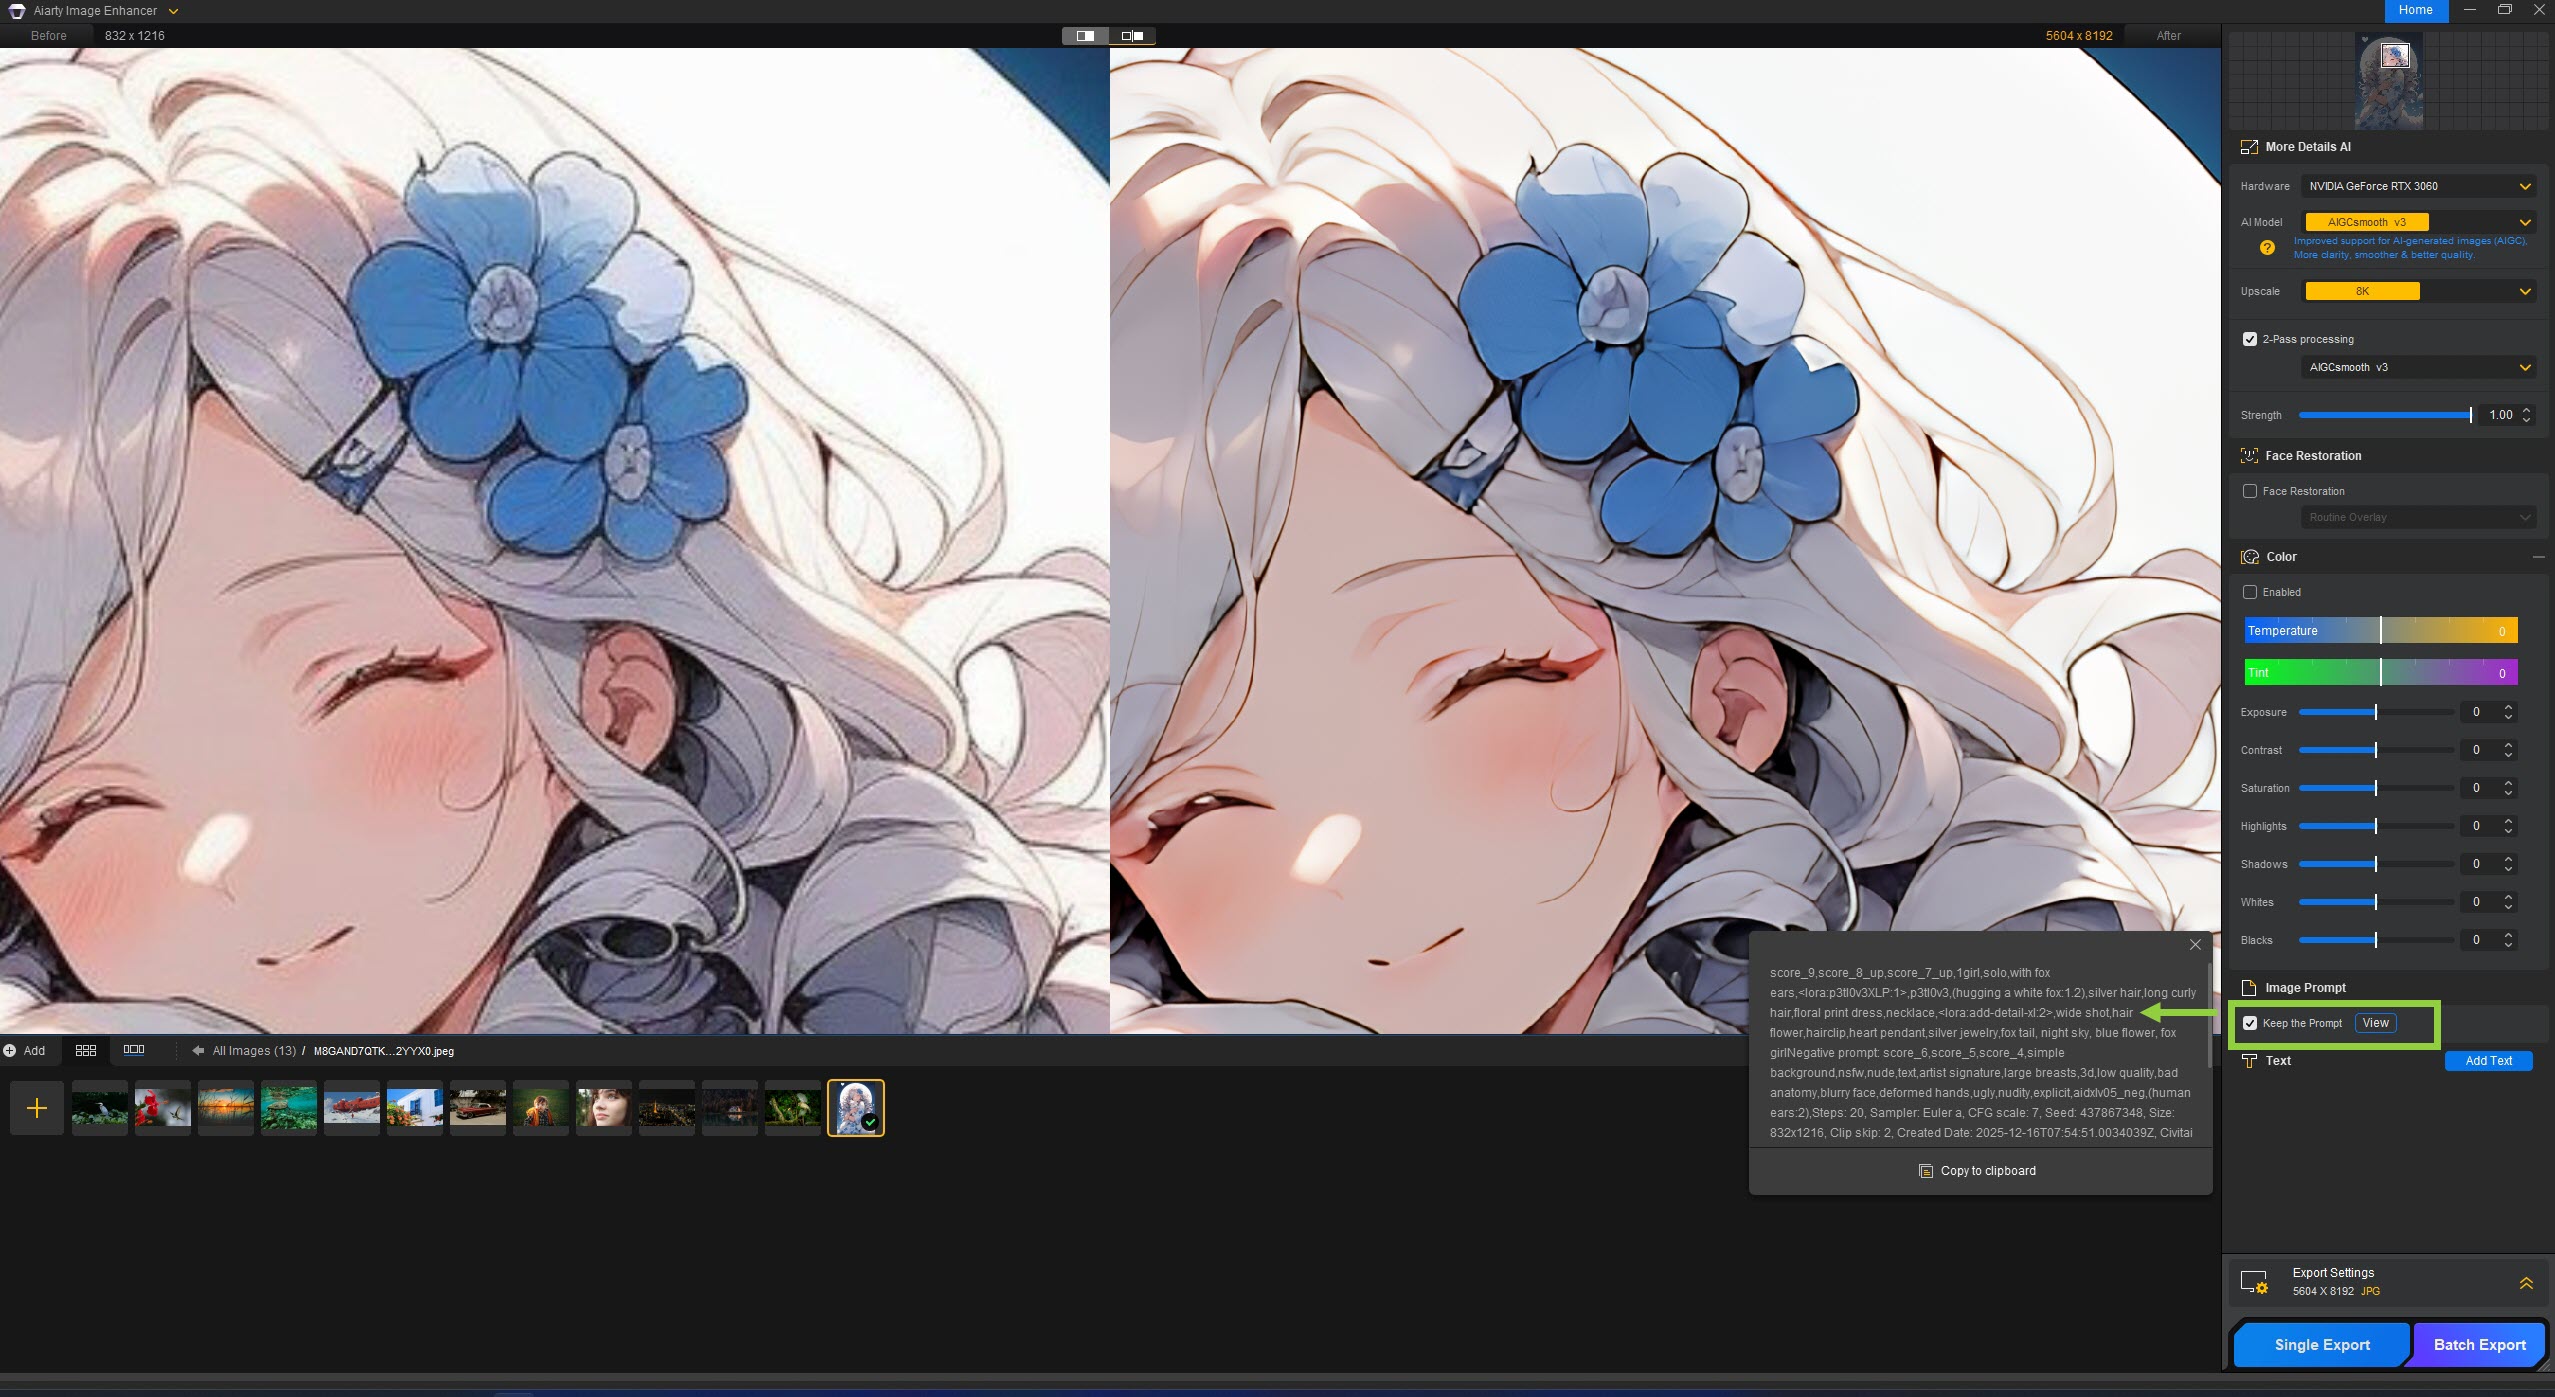This screenshot has width=2555, height=1397.
Task: Click the back arrow beside All Images
Action: [x=198, y=1051]
